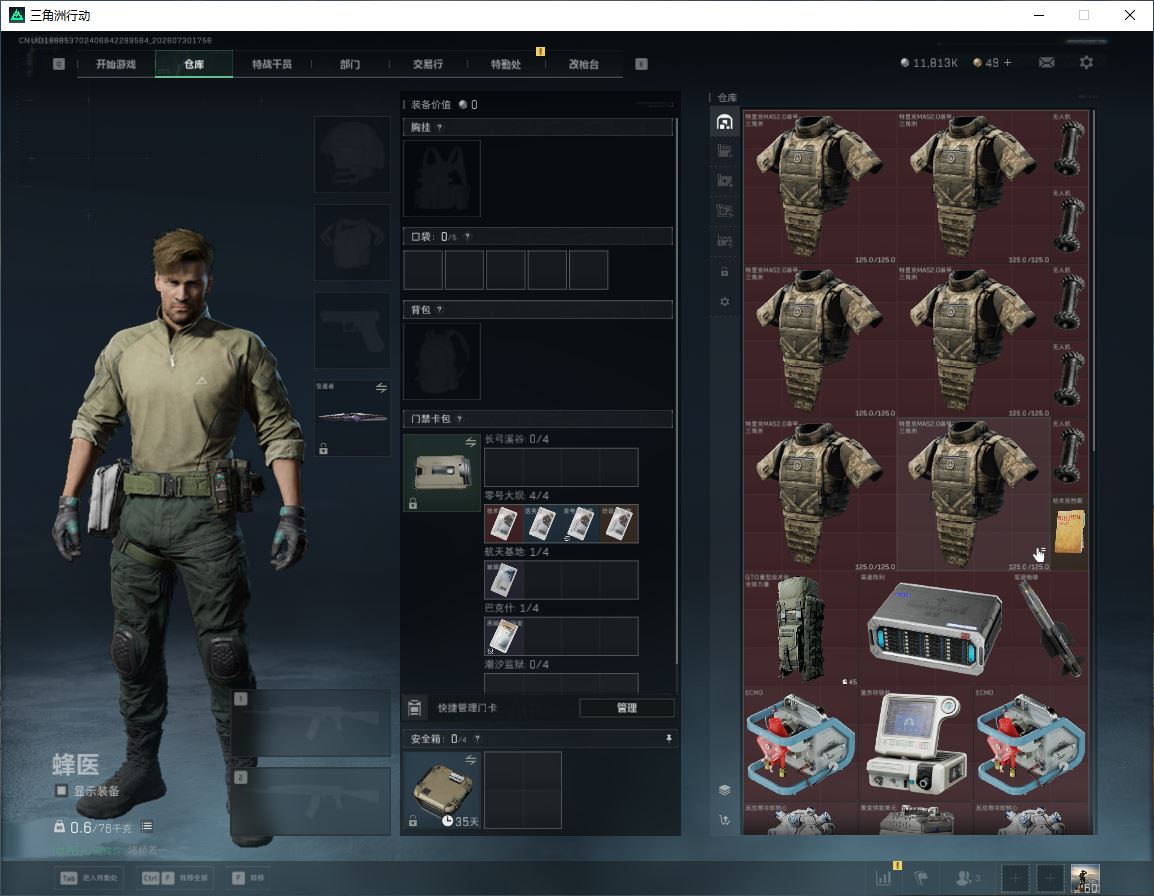Screen dimensions: 1154x896
Task: Click the Tab 进入特勤处 button
Action: [90, 878]
